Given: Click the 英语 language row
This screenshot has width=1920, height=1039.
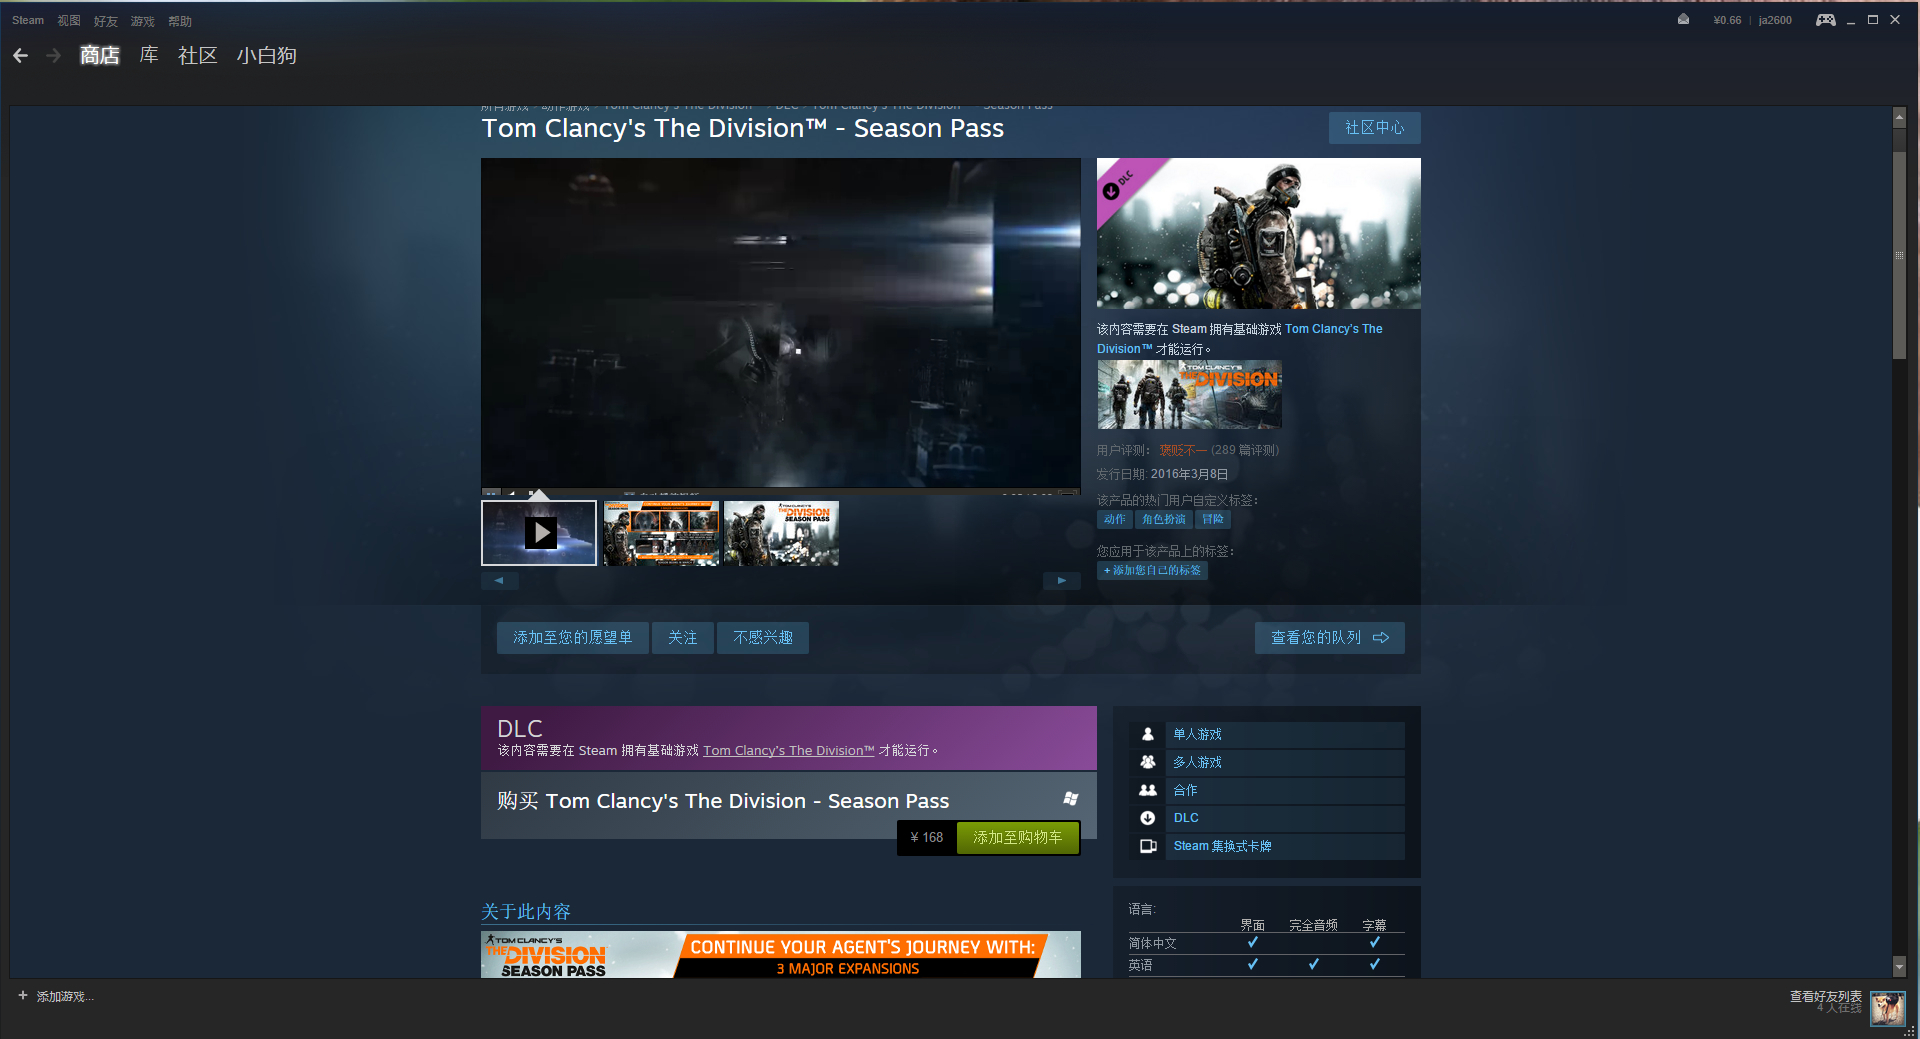Looking at the screenshot, I should (x=1267, y=965).
